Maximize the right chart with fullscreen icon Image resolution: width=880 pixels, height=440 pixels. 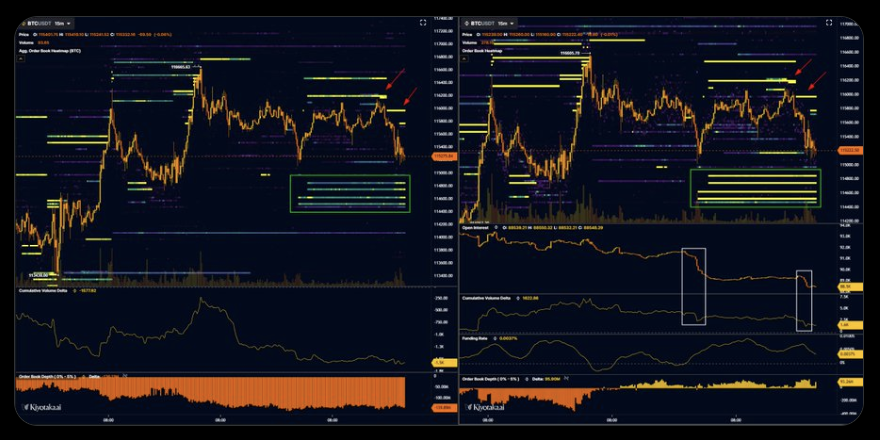[x=828, y=22]
